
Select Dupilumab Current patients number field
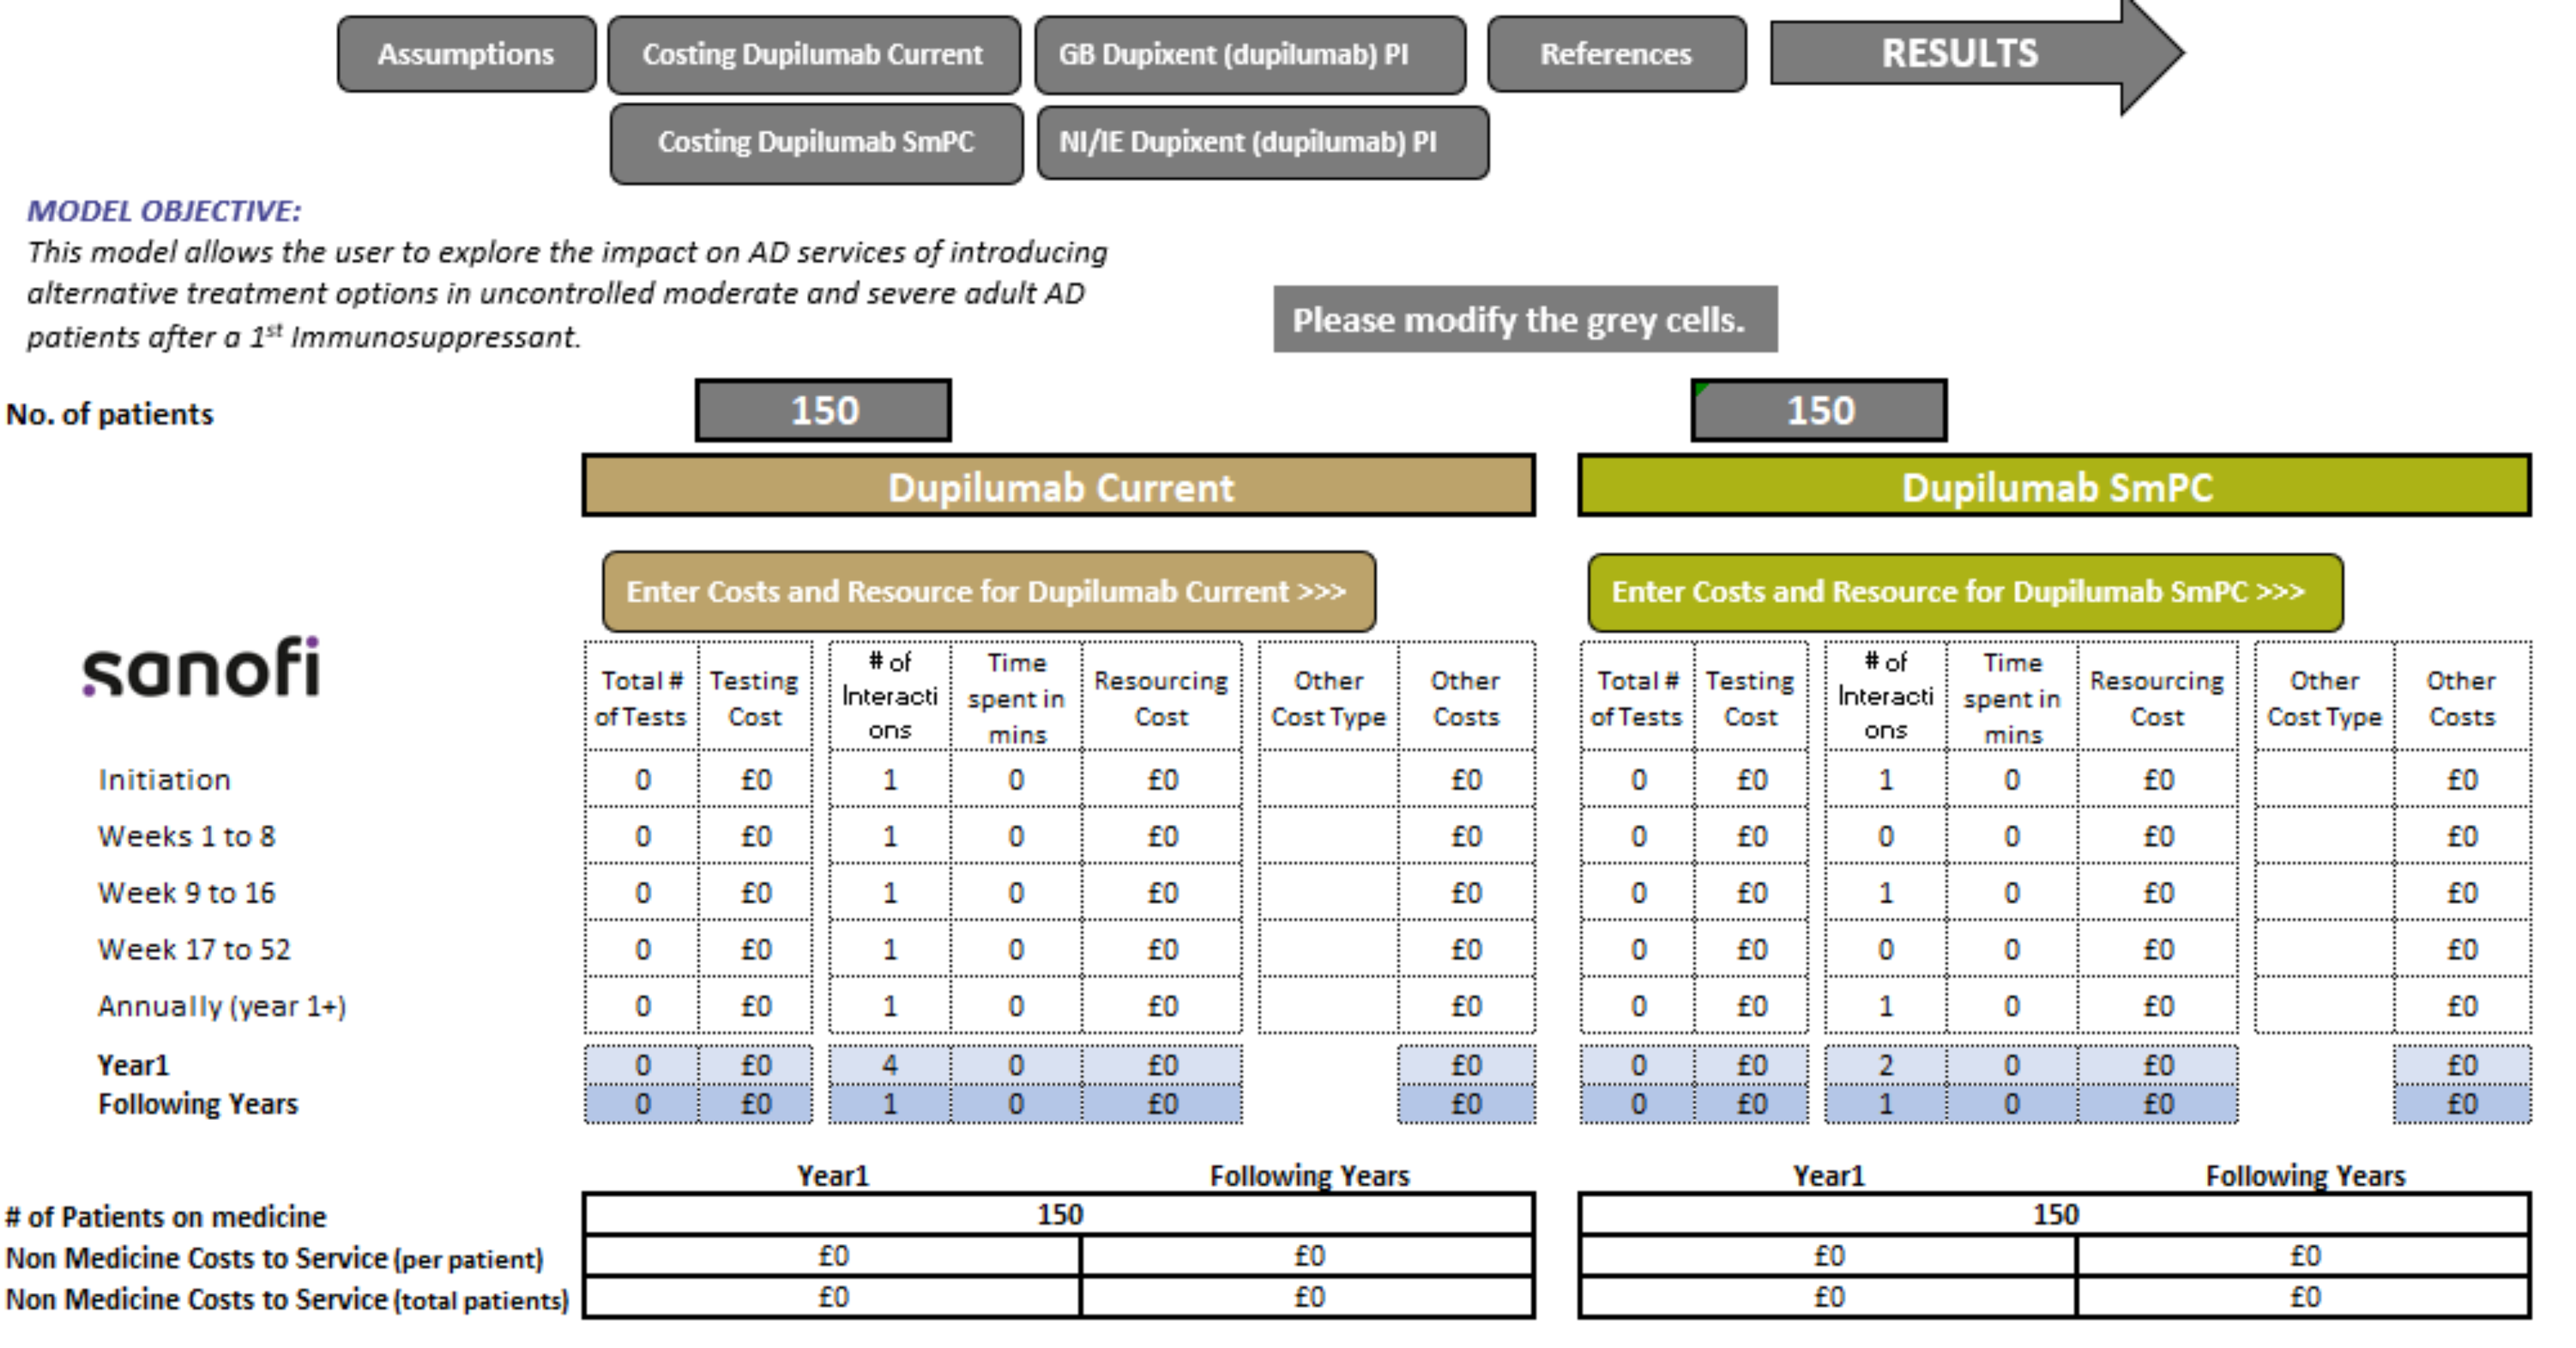click(x=823, y=410)
